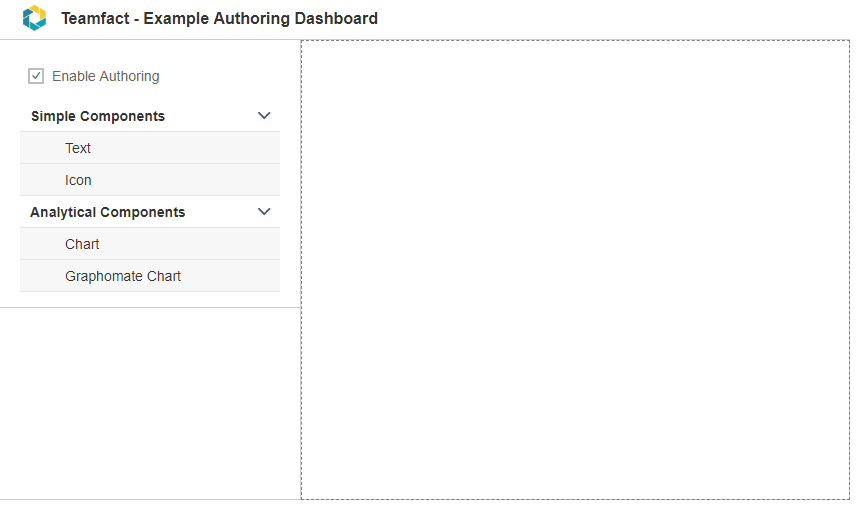856x509 pixels.
Task: Toggle authoring via the Enable Authoring label
Action: click(105, 76)
